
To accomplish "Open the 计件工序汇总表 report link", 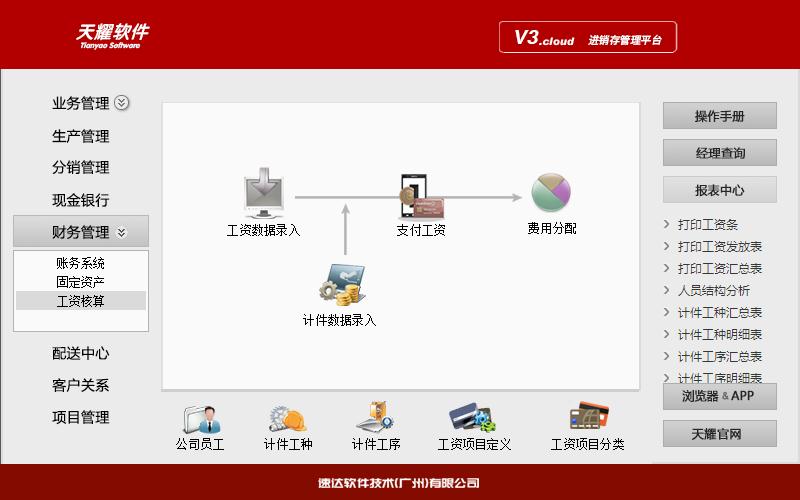I will click(x=720, y=356).
